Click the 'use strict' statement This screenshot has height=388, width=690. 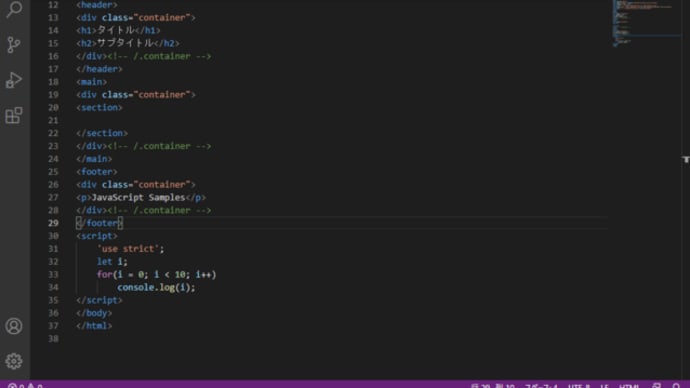(131, 249)
